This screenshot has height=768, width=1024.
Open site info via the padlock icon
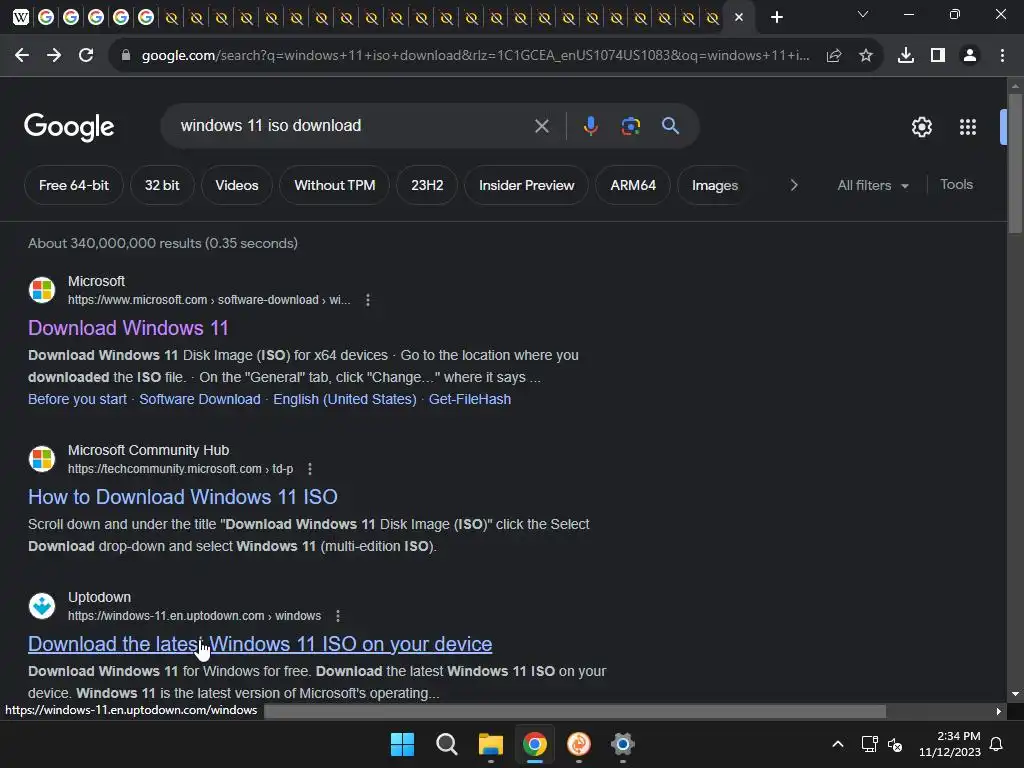coord(126,56)
